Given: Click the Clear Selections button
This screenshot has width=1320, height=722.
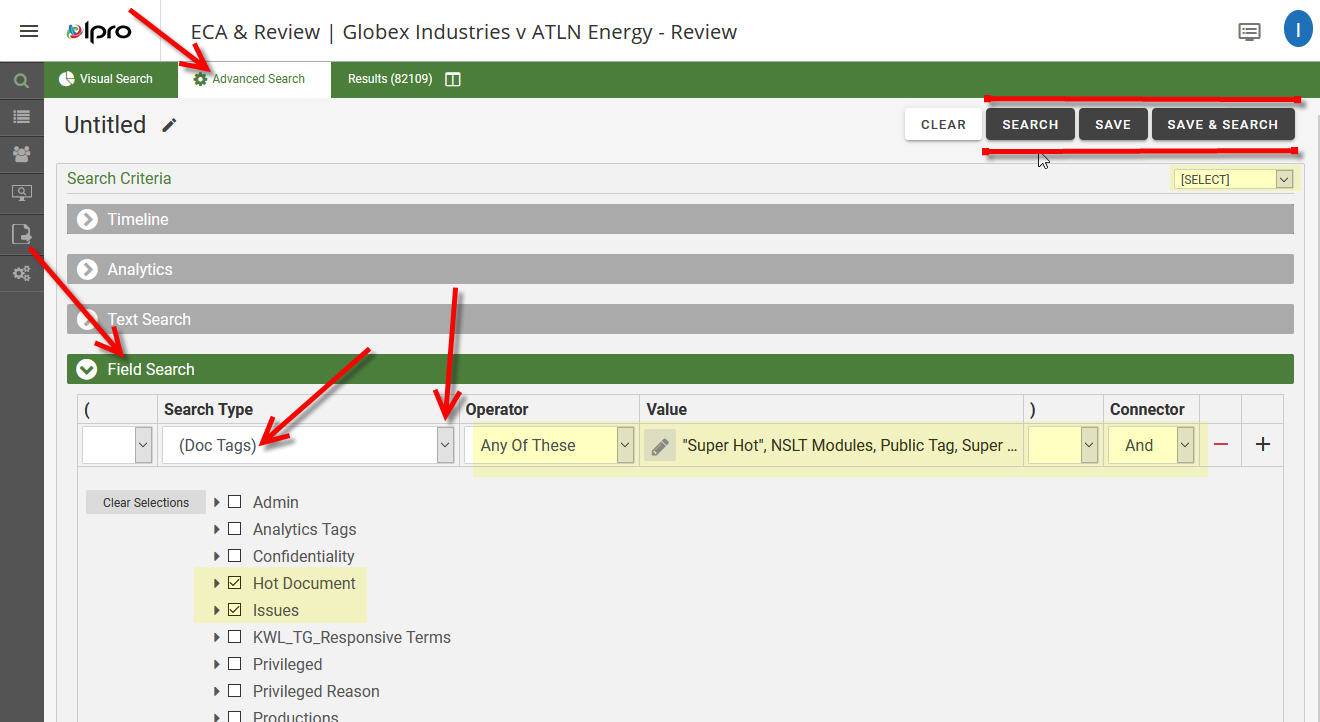Looking at the screenshot, I should click(146, 503).
